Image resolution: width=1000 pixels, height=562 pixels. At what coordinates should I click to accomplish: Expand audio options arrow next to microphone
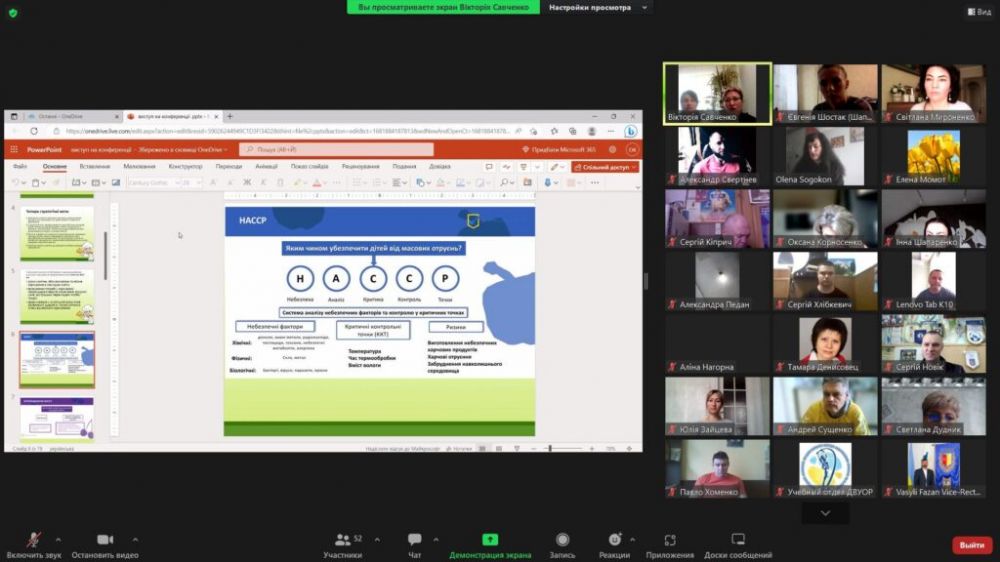pyautogui.click(x=58, y=539)
